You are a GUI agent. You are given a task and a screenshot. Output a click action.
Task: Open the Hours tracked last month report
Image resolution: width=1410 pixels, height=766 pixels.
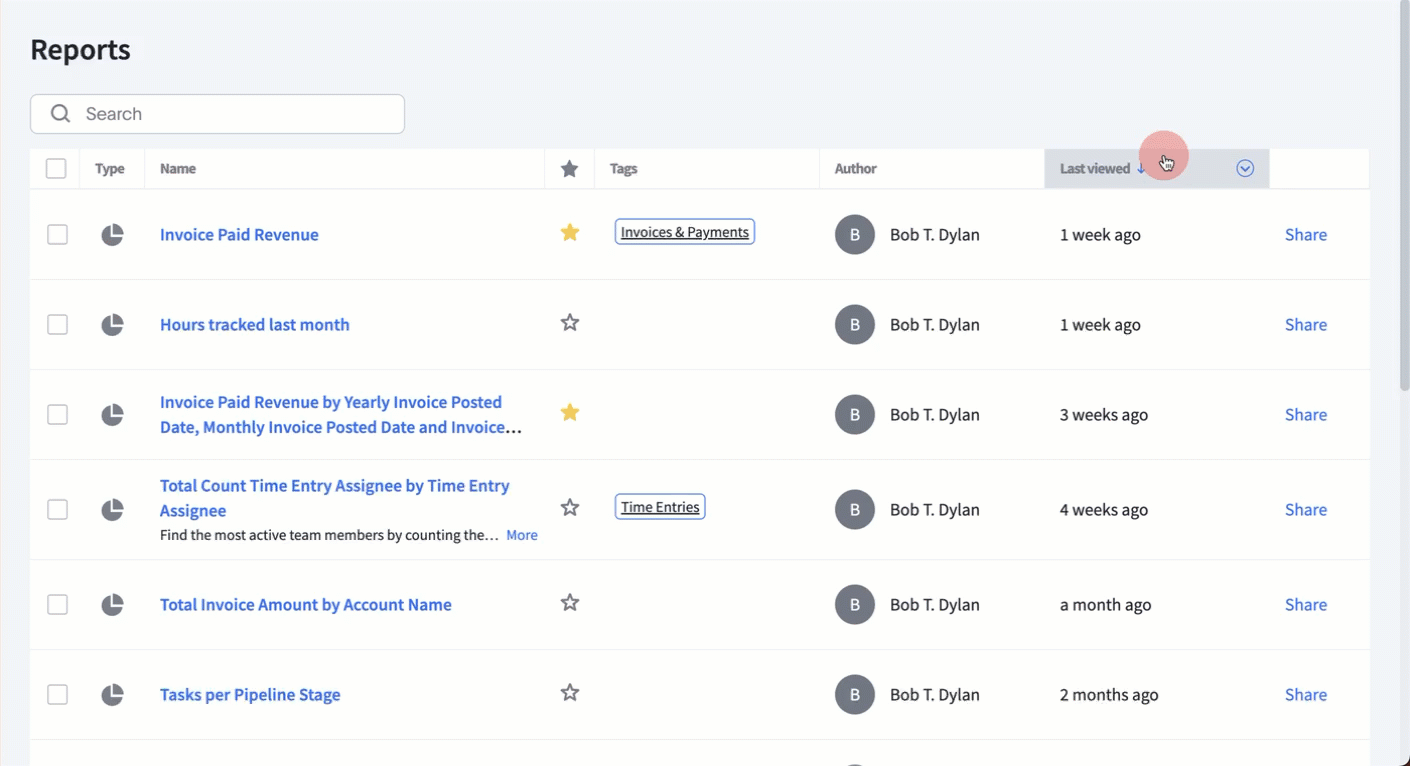pyautogui.click(x=255, y=325)
